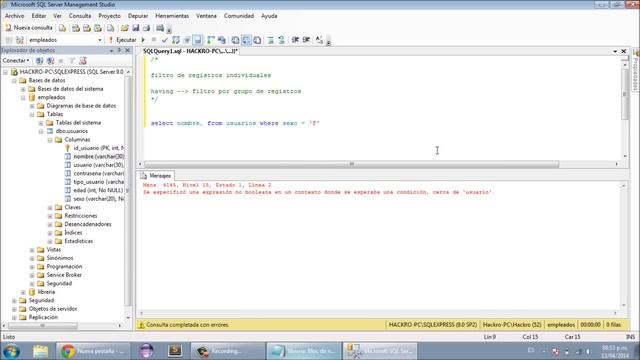The image size is (640, 360).
Task: Toggle Include Client Statistics
Action: [222, 40]
